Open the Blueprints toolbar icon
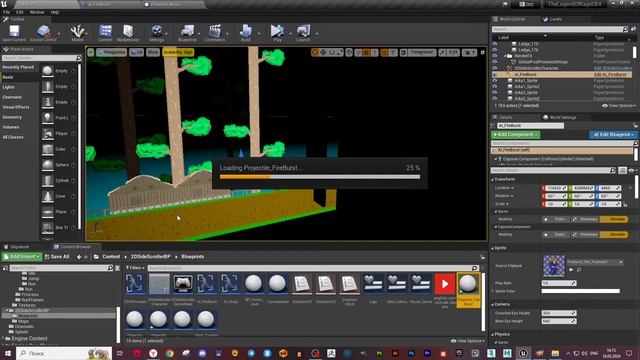Screen dimensions: 640x360 187,33
